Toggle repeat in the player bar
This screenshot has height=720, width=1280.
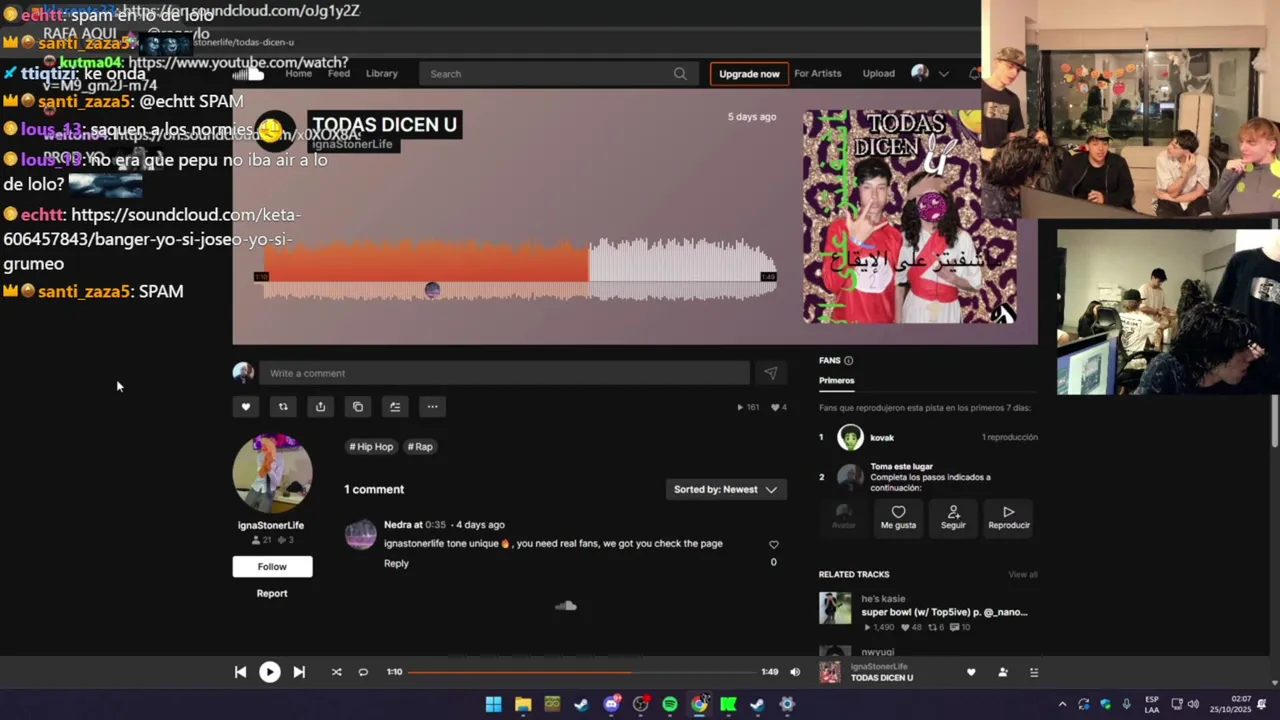coord(363,672)
